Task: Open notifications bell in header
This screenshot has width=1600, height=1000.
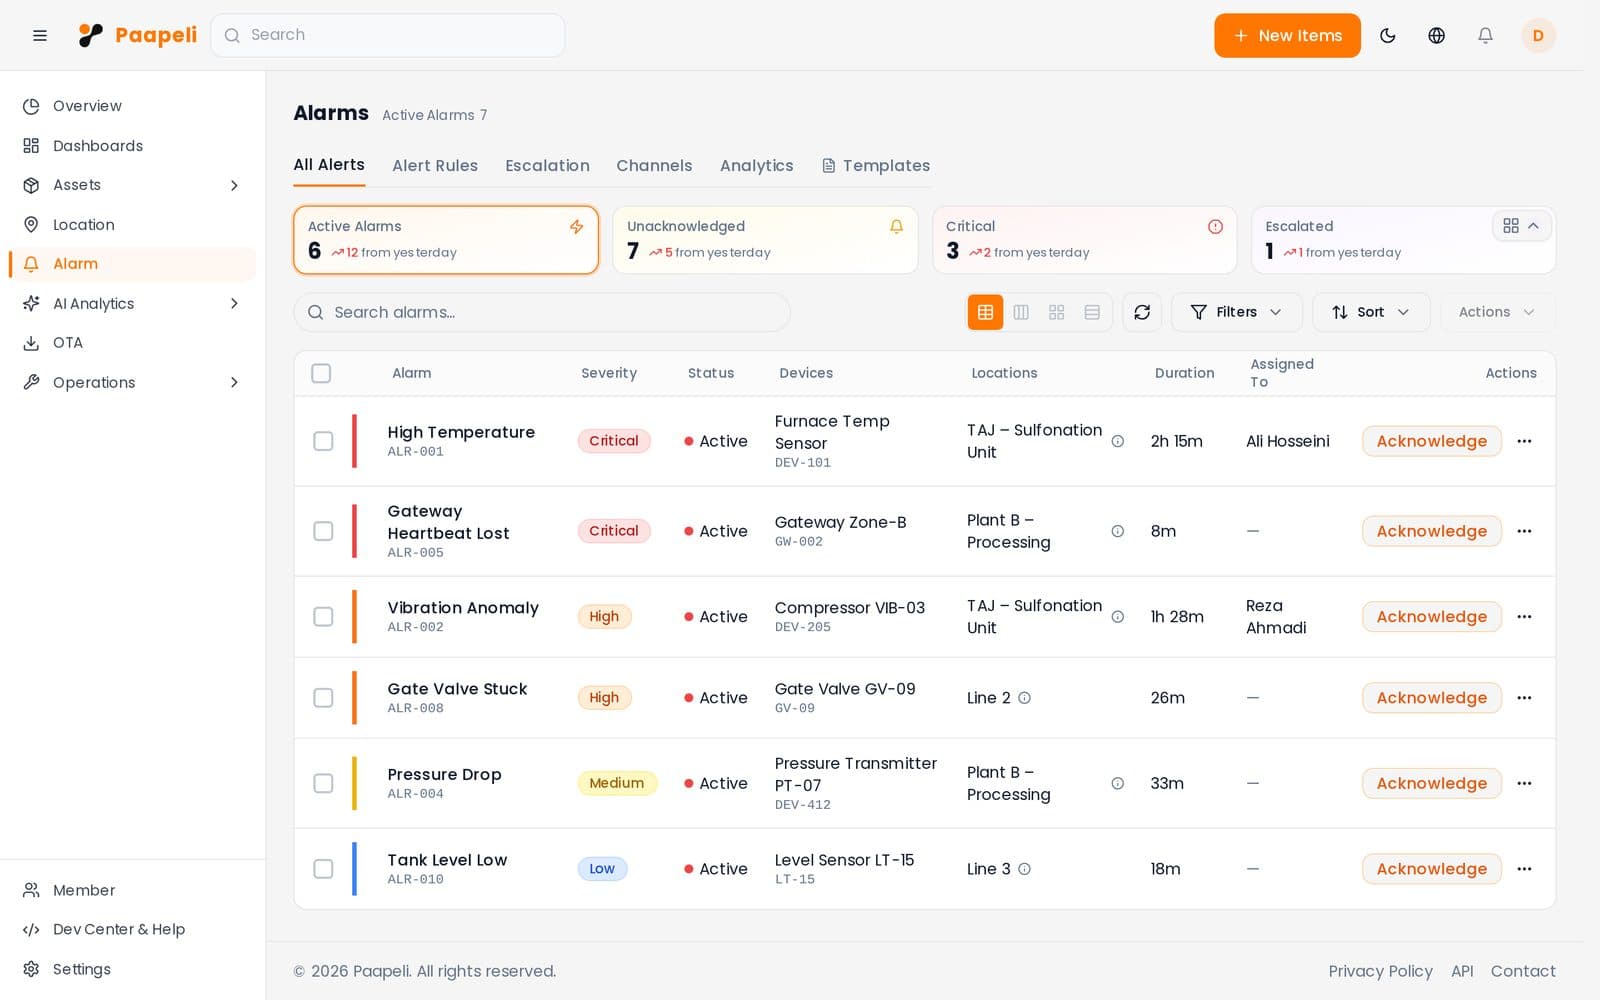Action: 1485,35
